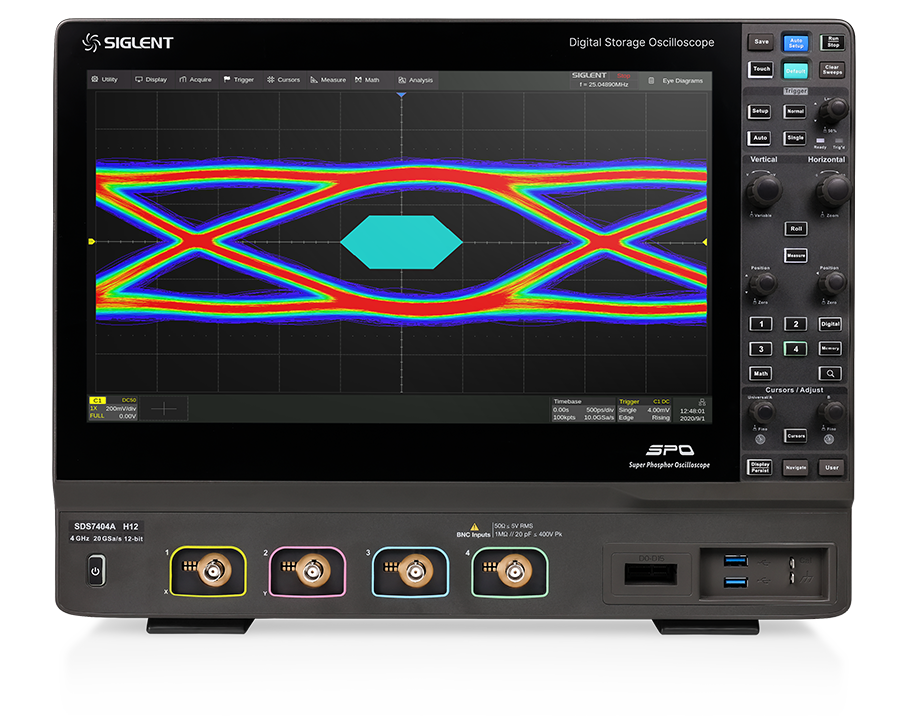Open the Trigger menu in top bar
The image size is (900, 716).
tap(238, 80)
